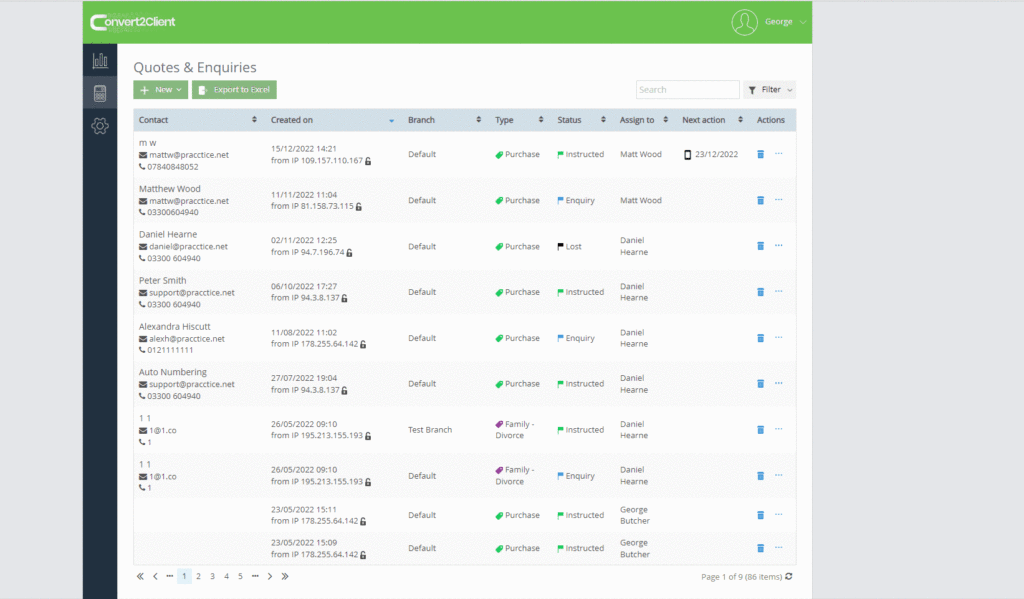
Task: Open more actions for Auto Numbering row
Action: point(778,383)
